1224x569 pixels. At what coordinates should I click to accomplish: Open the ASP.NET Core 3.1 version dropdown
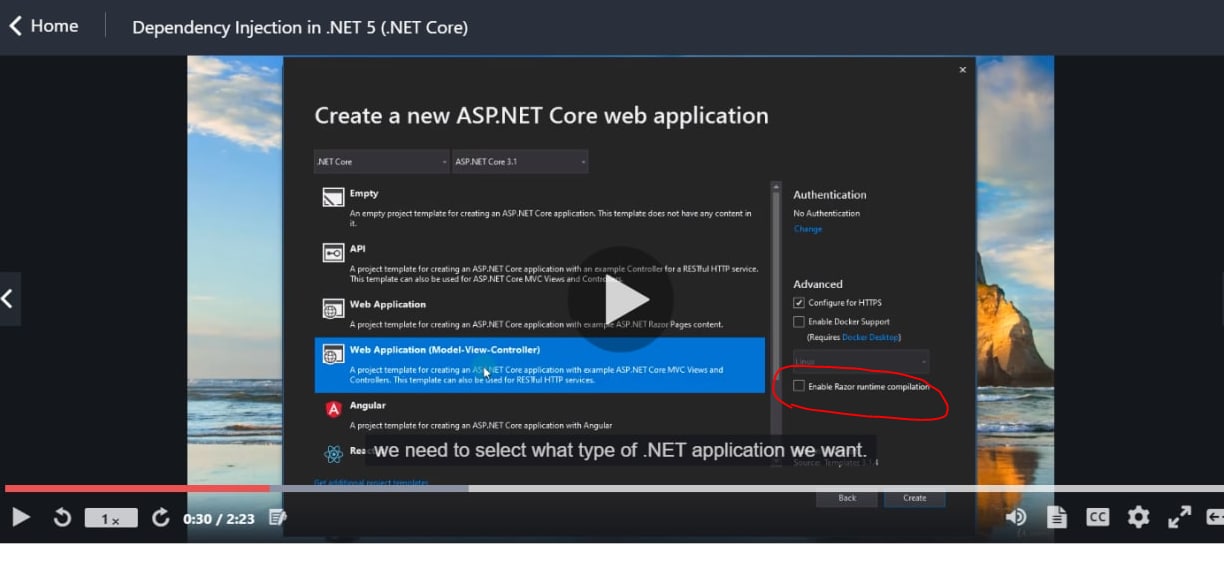520,161
